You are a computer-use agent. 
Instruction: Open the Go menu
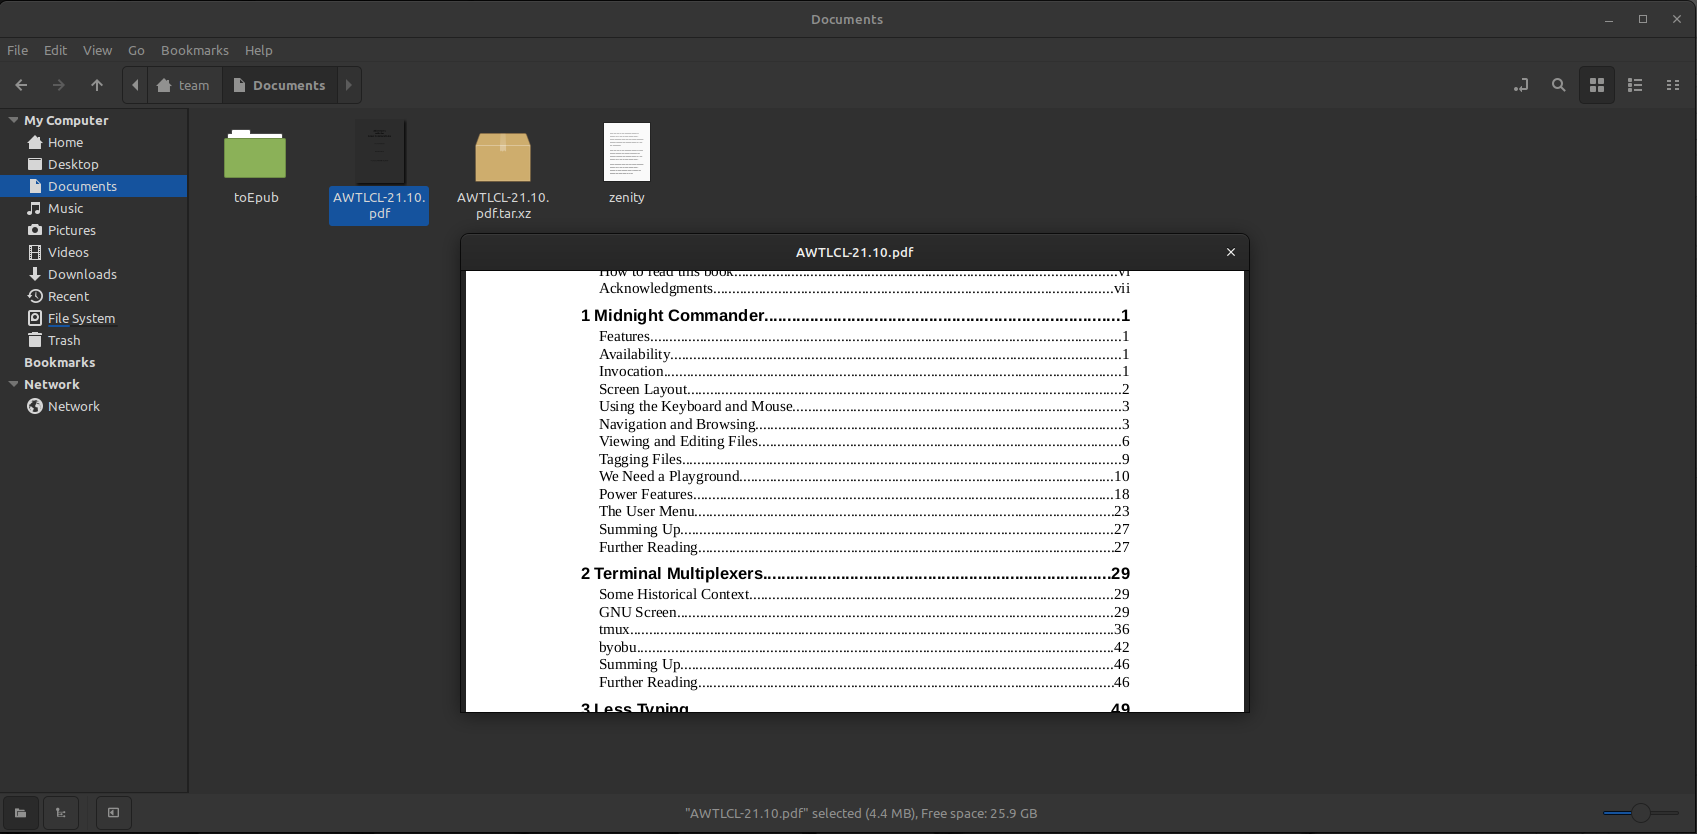coord(137,50)
